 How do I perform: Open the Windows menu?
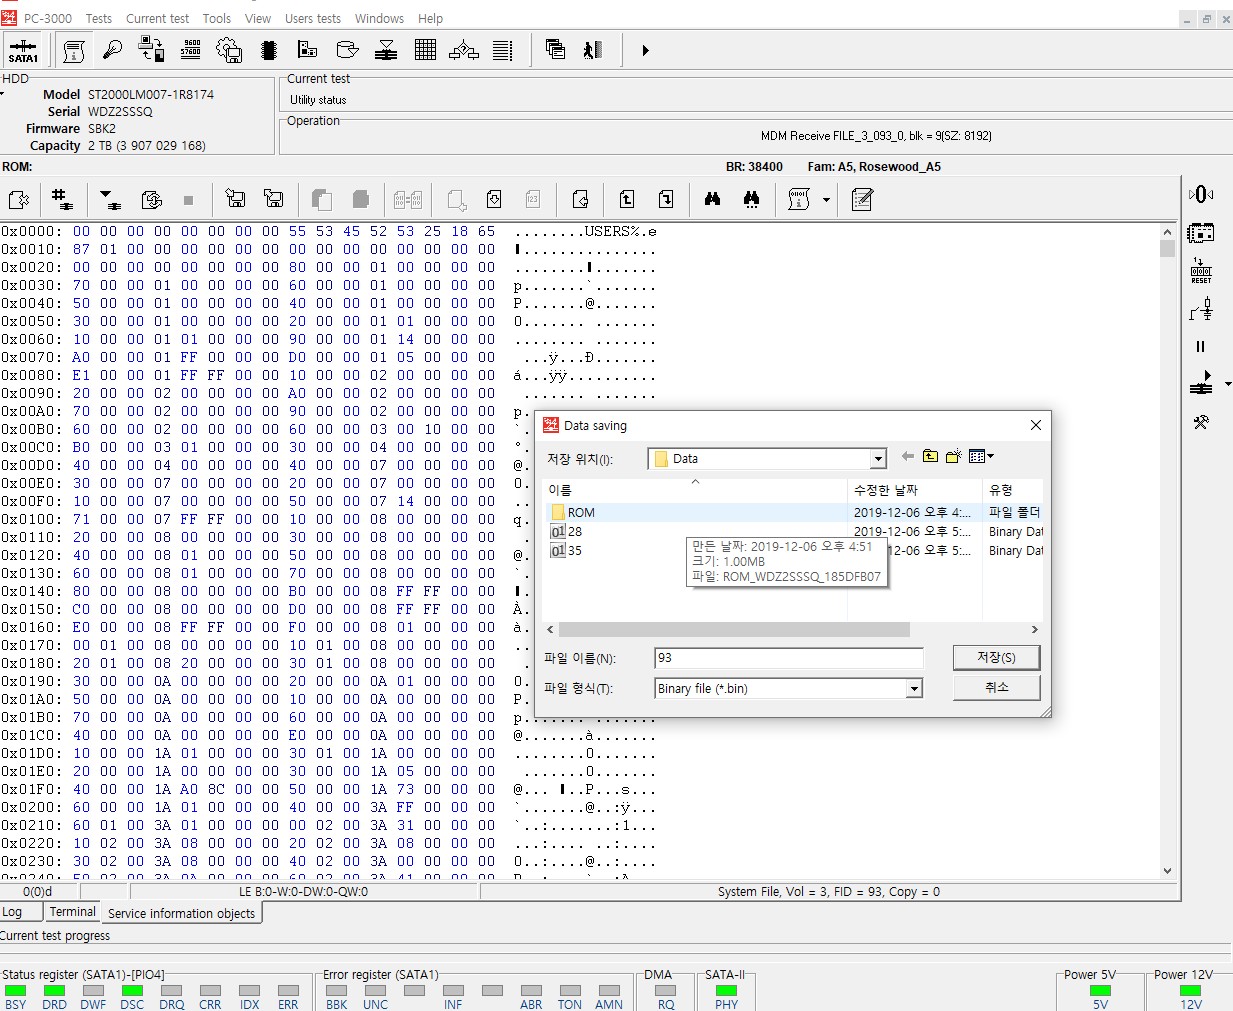point(380,18)
